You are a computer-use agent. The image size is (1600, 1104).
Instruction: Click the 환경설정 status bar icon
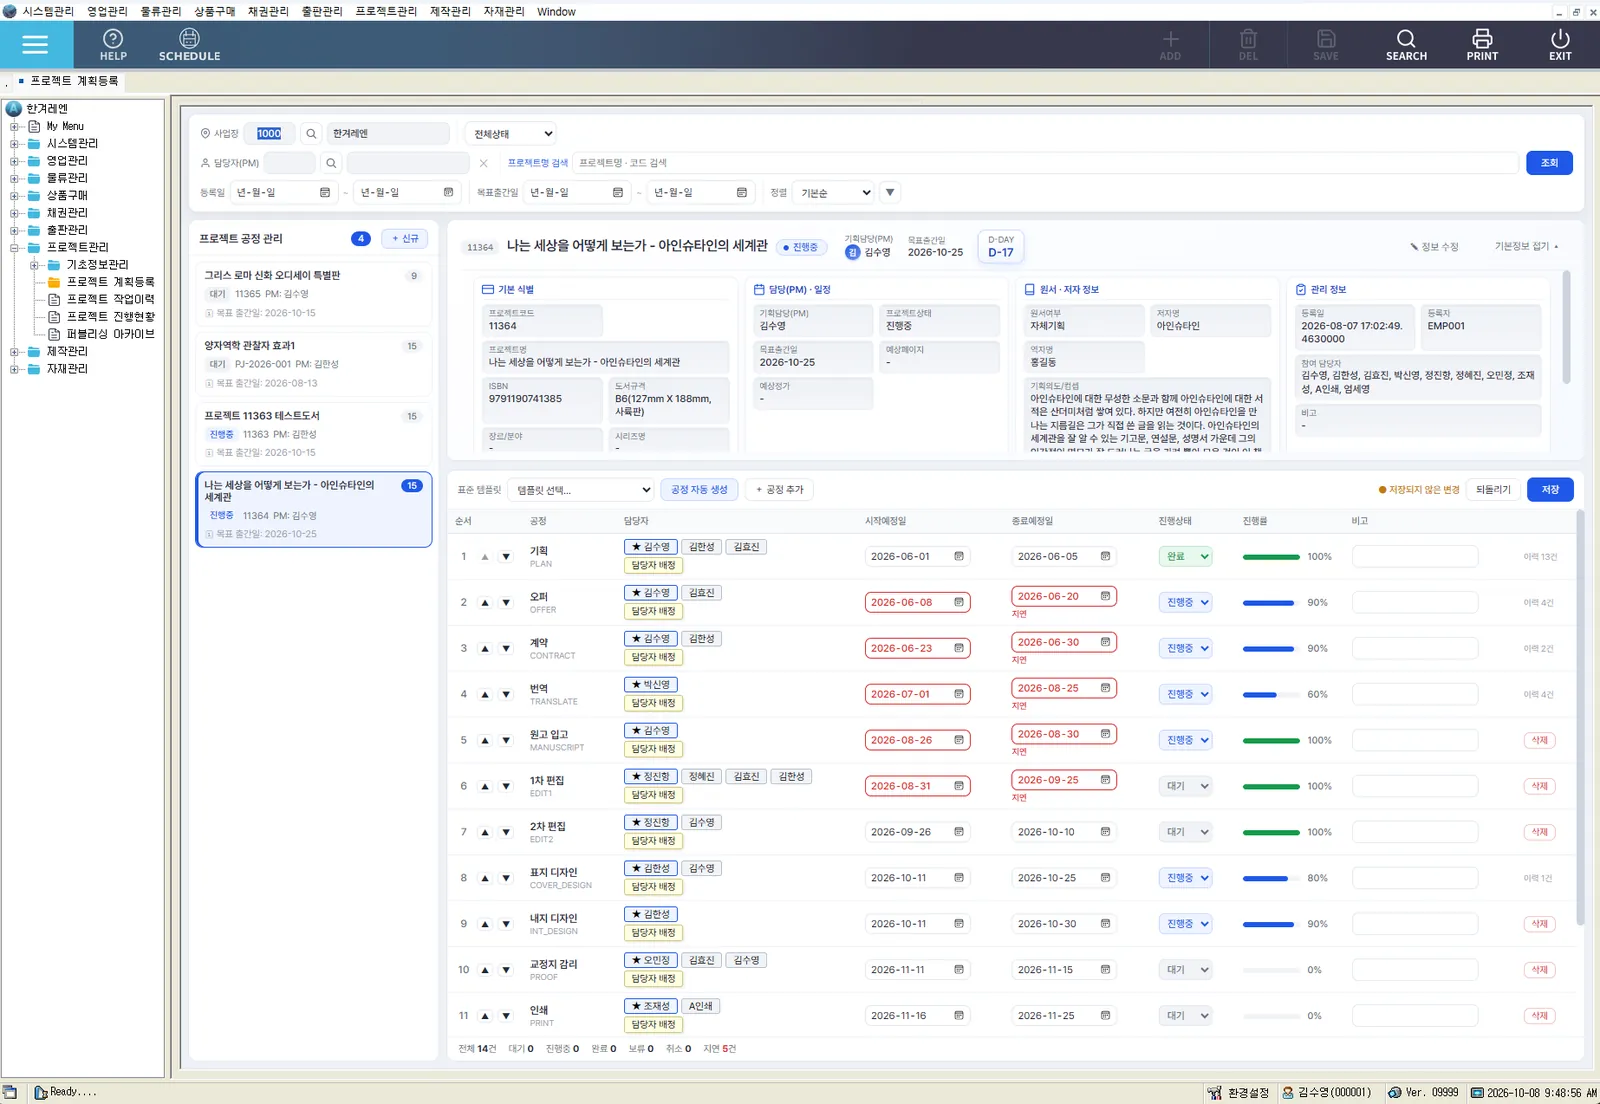pyautogui.click(x=1238, y=1093)
